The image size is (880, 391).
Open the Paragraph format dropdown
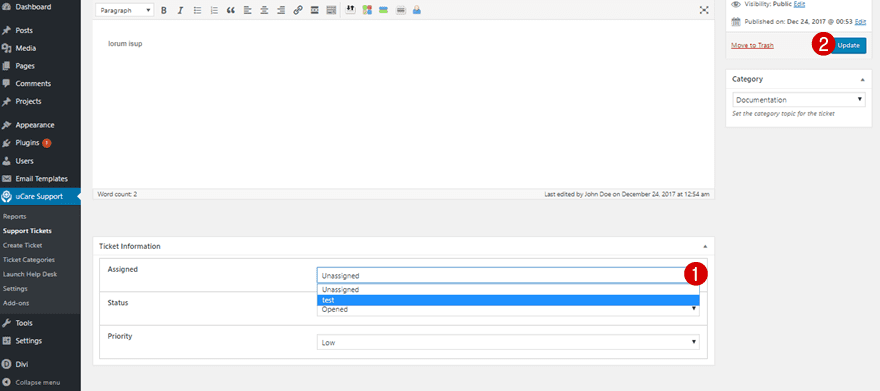(x=125, y=10)
